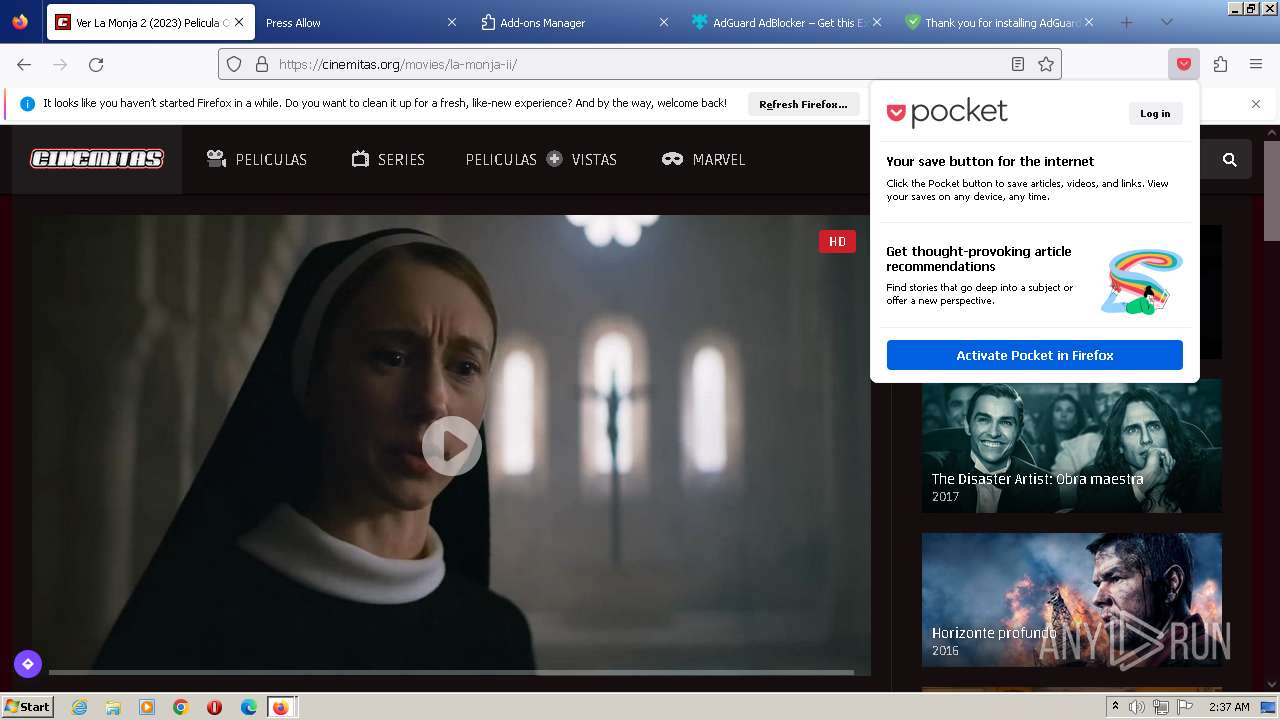This screenshot has height=720, width=1280.
Task: Open the Windows Start menu
Action: [x=28, y=707]
